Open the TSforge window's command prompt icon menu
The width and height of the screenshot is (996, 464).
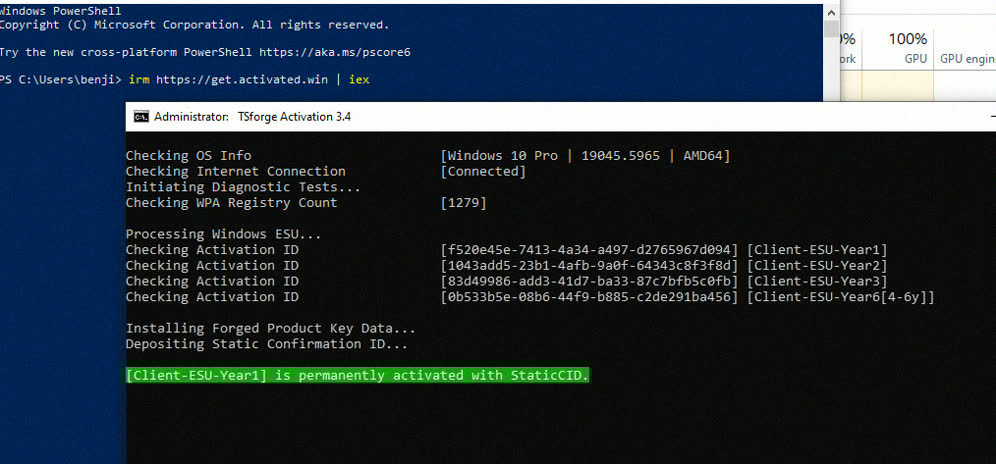point(141,117)
